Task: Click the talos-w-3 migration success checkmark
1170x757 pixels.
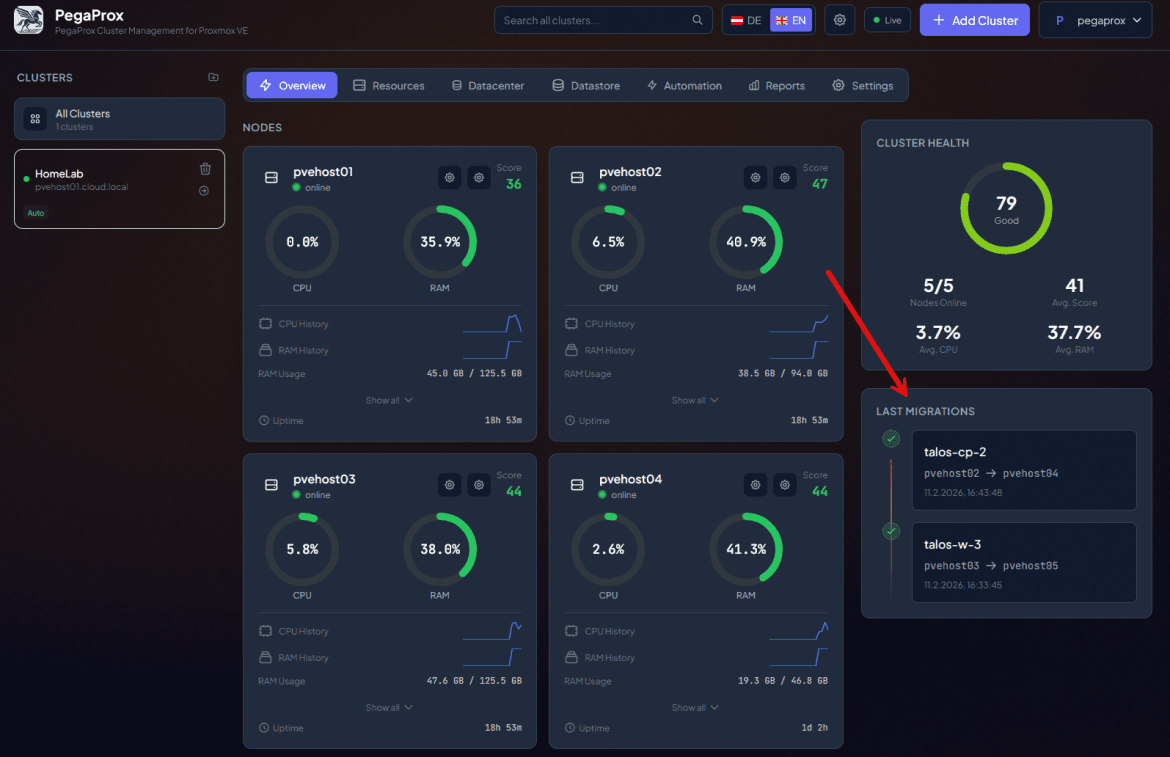Action: [x=891, y=531]
